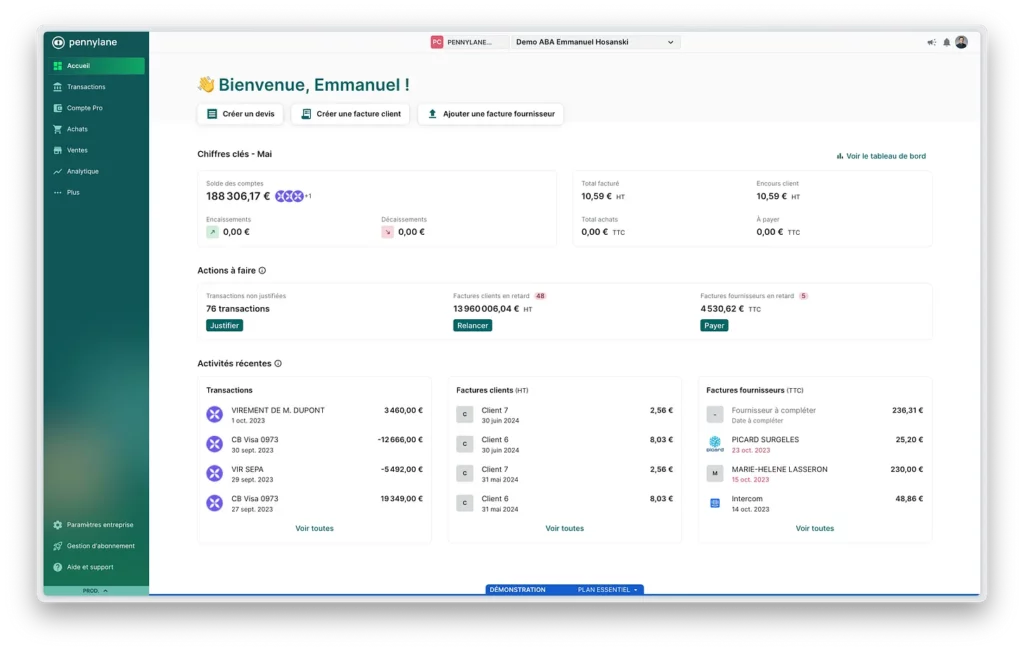Click the DÉMONSTRATION banner label
1024x651 pixels.
(x=517, y=590)
